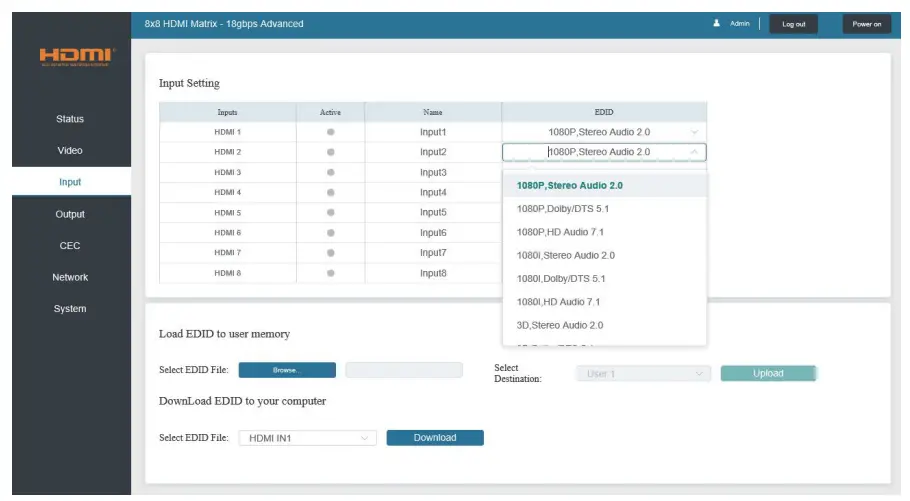The width and height of the screenshot is (910, 501).
Task: Click the Load EDID to user memory heading
Action: [225, 334]
